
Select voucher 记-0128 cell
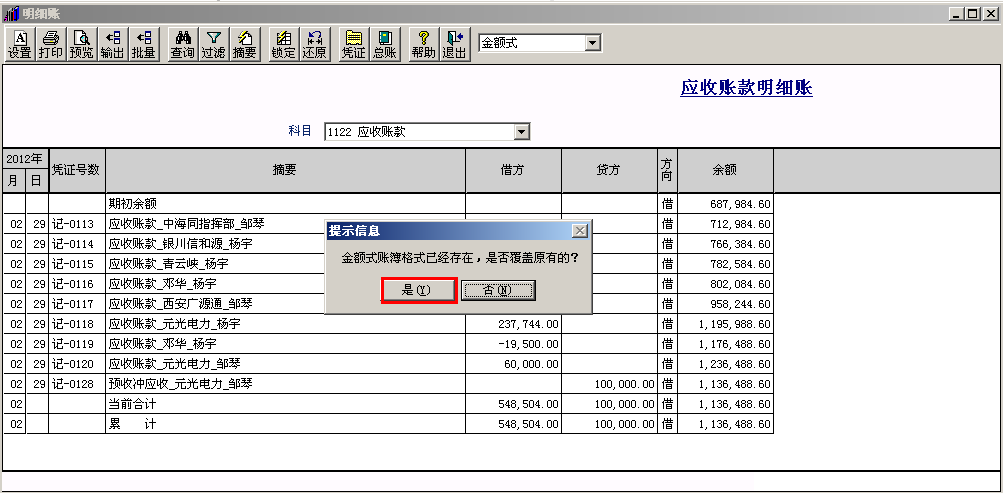(77, 384)
